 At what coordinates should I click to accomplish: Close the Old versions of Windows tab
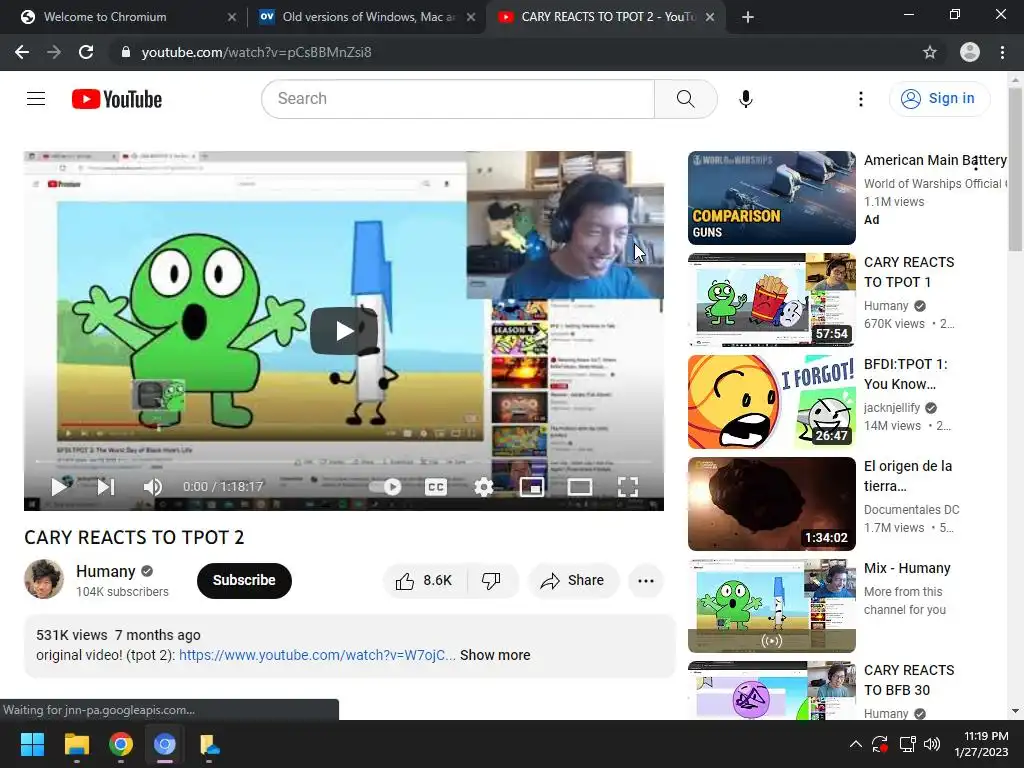pyautogui.click(x=471, y=17)
